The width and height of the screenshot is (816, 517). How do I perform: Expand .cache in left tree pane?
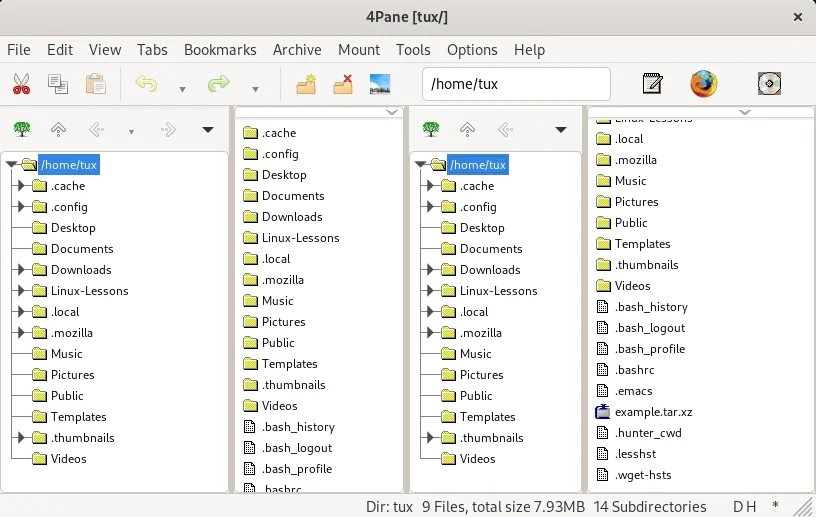(x=21, y=185)
